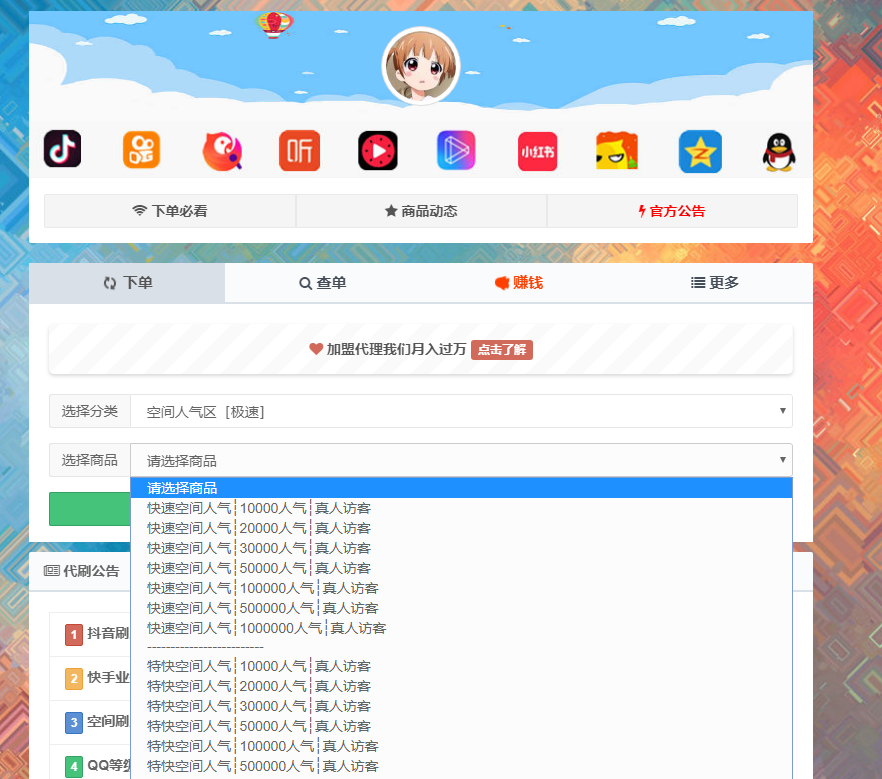Switch to the 赚钱 tab
Screen dimensions: 882x779
click(519, 283)
